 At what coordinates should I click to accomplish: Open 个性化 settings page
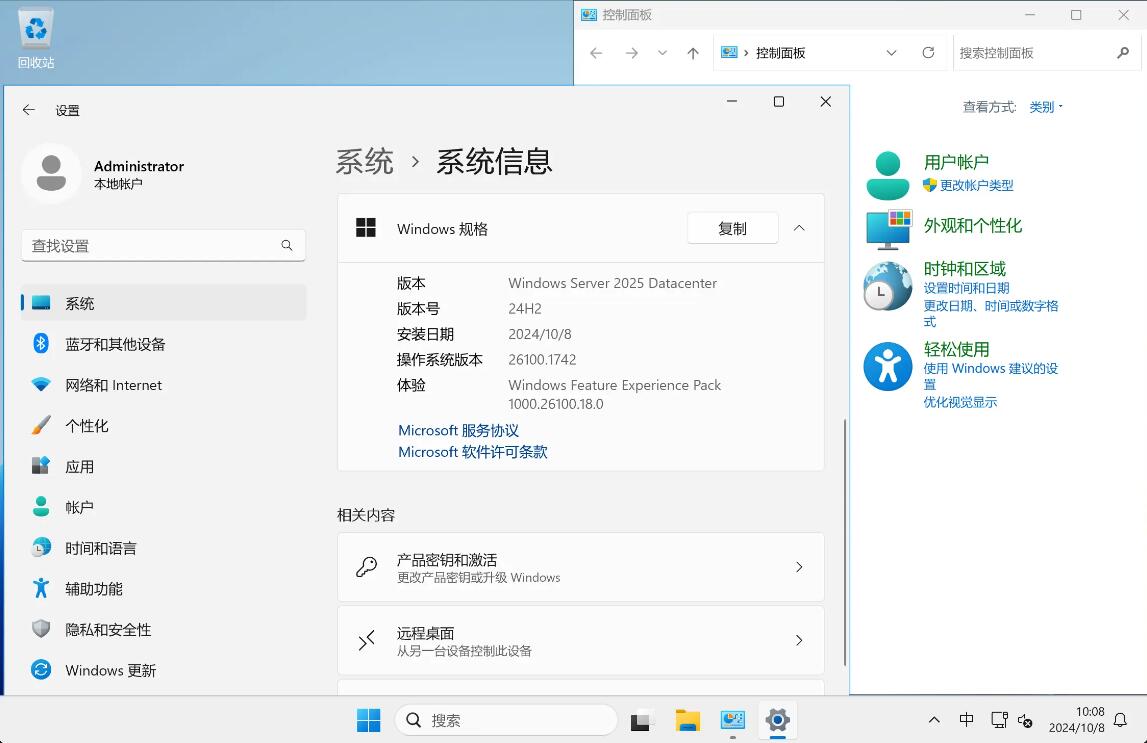point(163,426)
